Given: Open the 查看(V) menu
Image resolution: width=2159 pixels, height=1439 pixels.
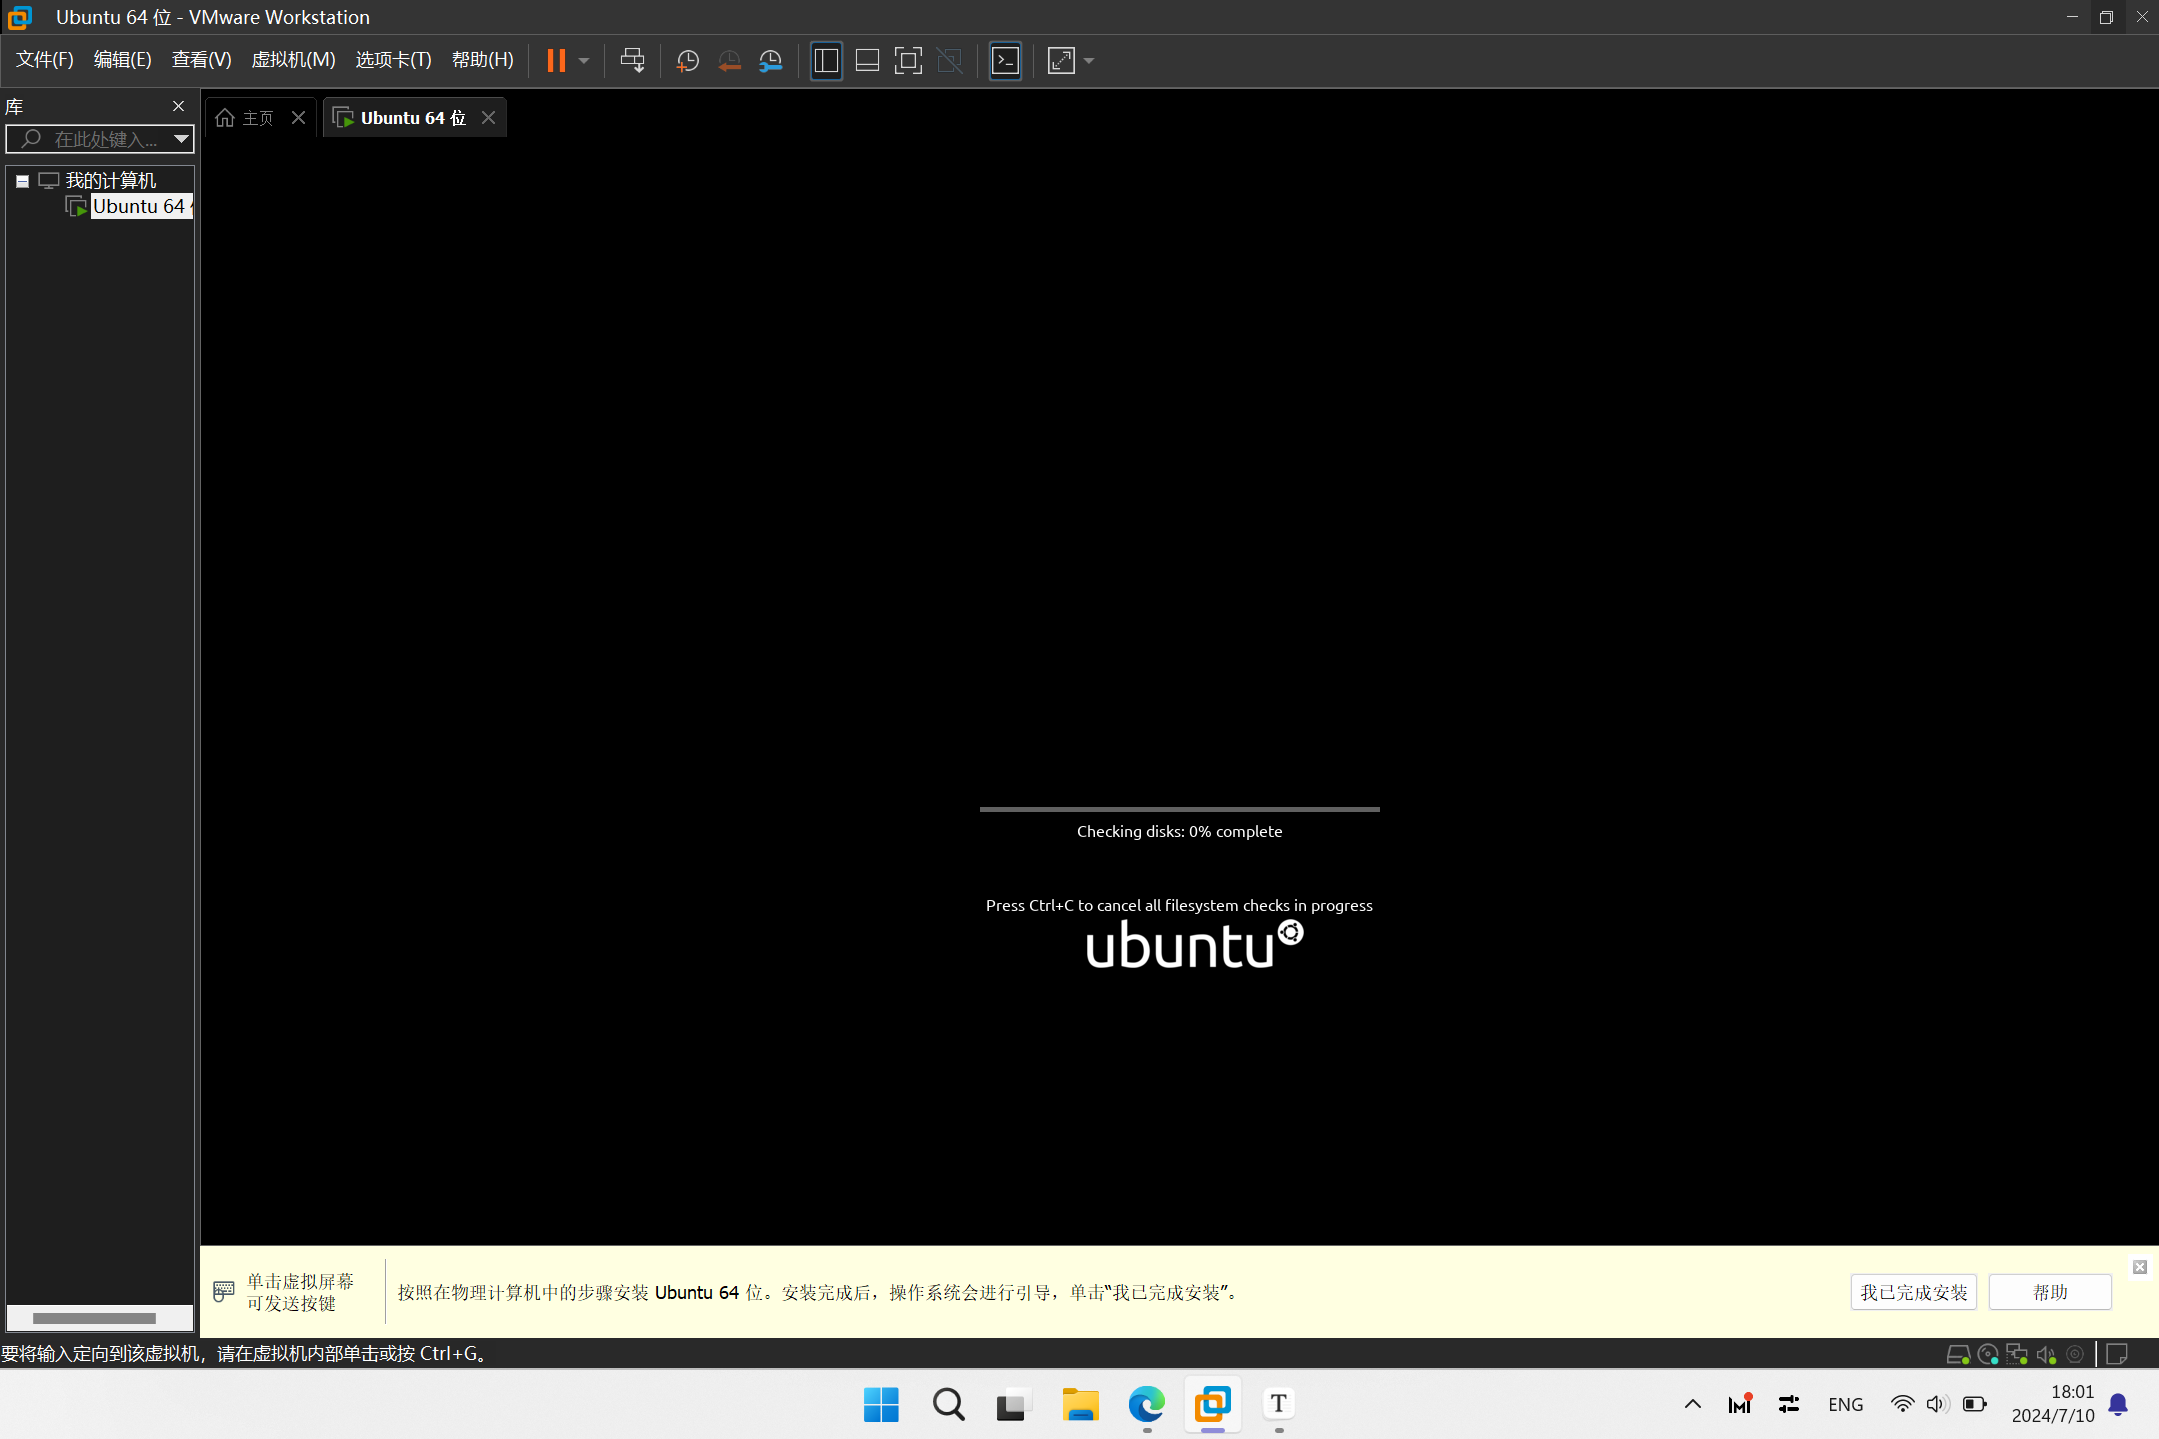Looking at the screenshot, I should coord(201,59).
